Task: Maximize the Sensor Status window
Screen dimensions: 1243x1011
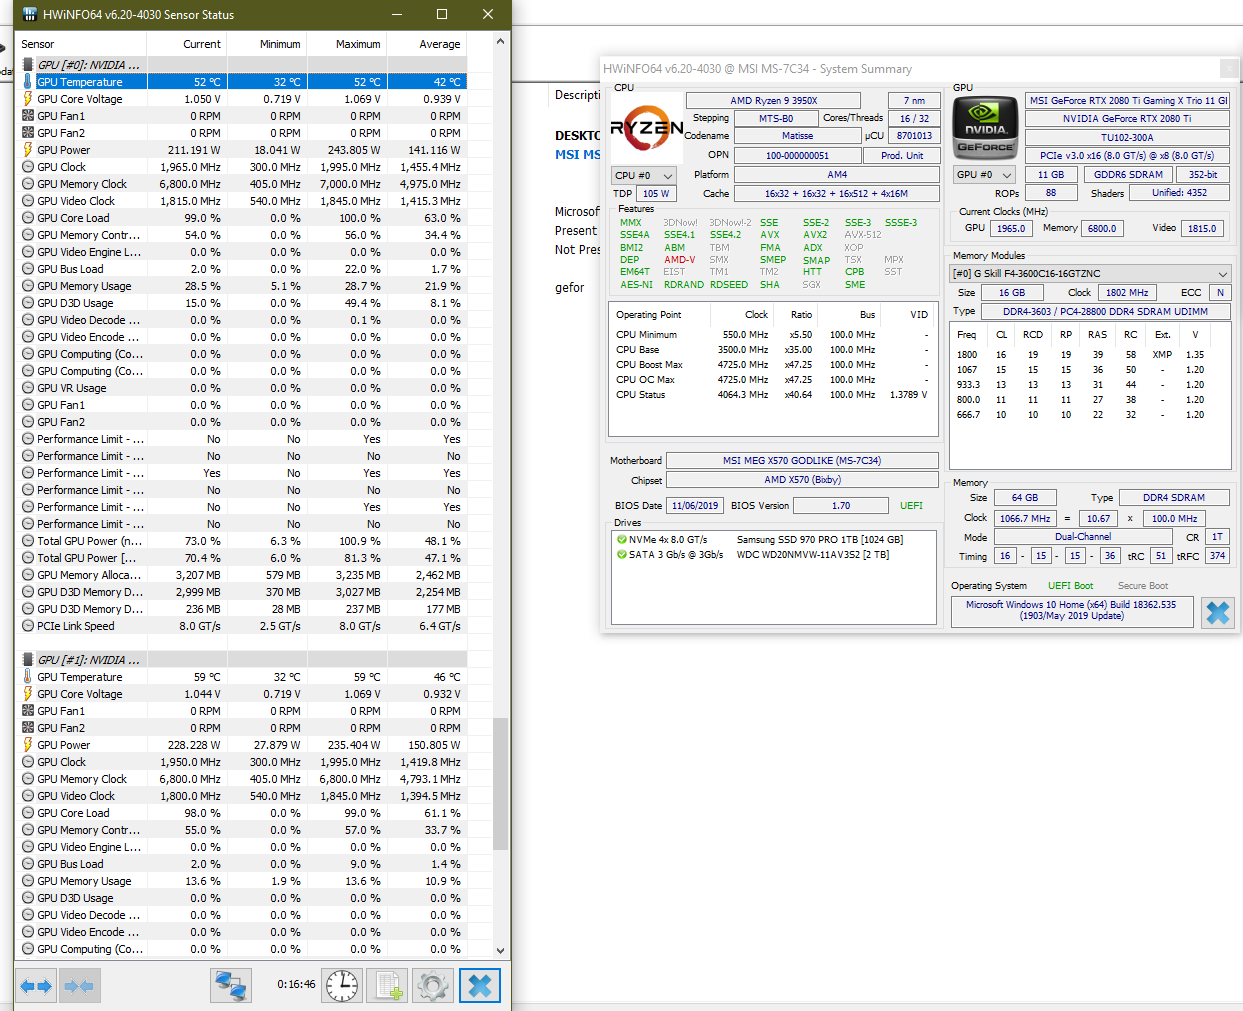Action: pyautogui.click(x=442, y=14)
